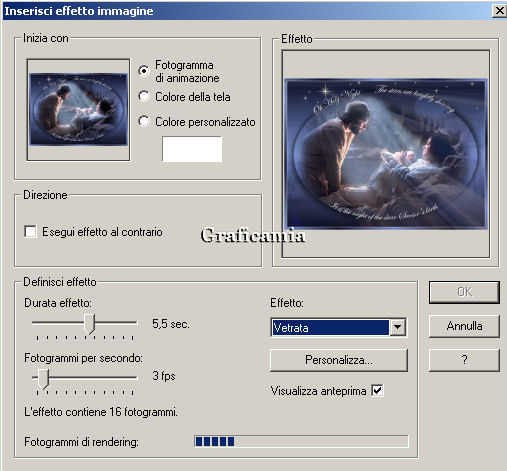507x471 pixels.
Task: Select the Fotogramma di animazione radio button
Action: [x=144, y=71]
